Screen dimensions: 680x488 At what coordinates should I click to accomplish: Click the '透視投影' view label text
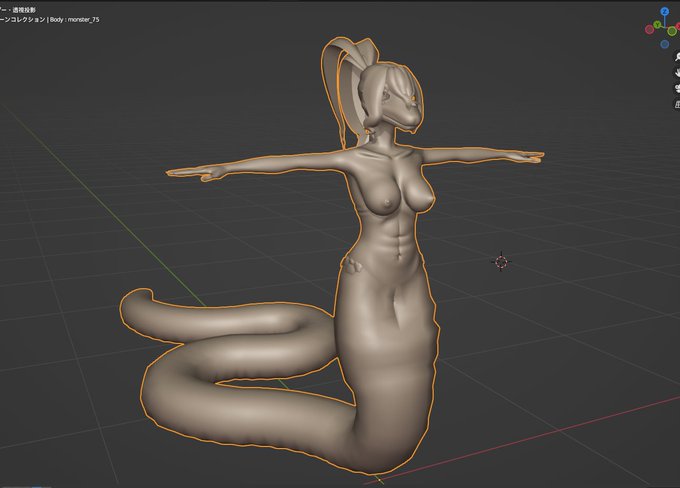click(x=24, y=10)
